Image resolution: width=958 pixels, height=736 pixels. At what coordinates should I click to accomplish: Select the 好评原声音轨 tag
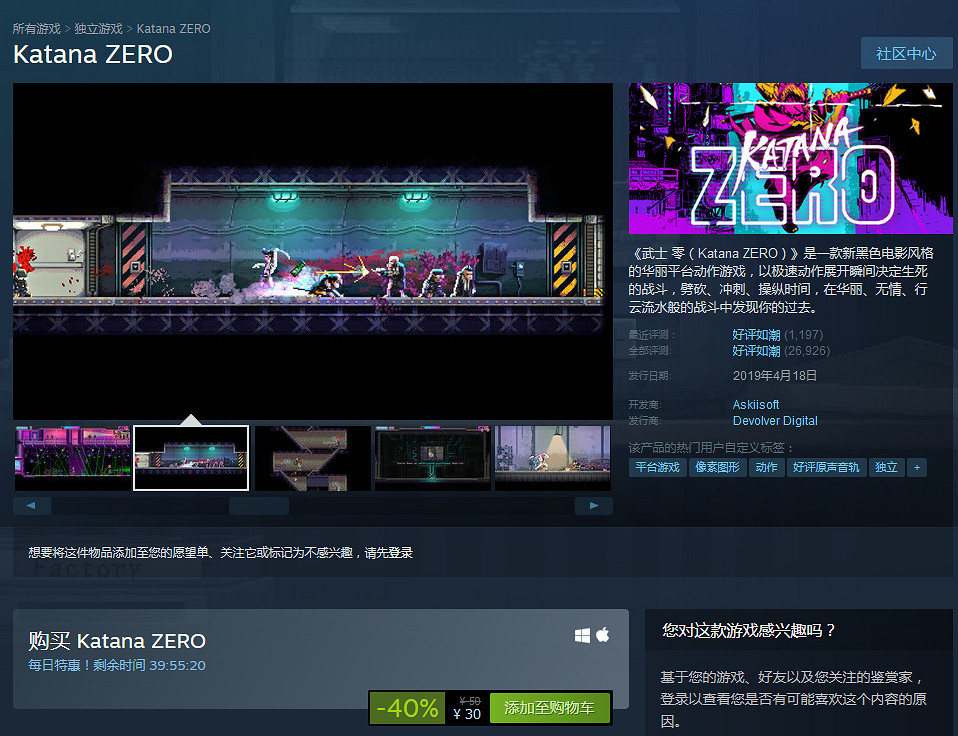tap(827, 467)
